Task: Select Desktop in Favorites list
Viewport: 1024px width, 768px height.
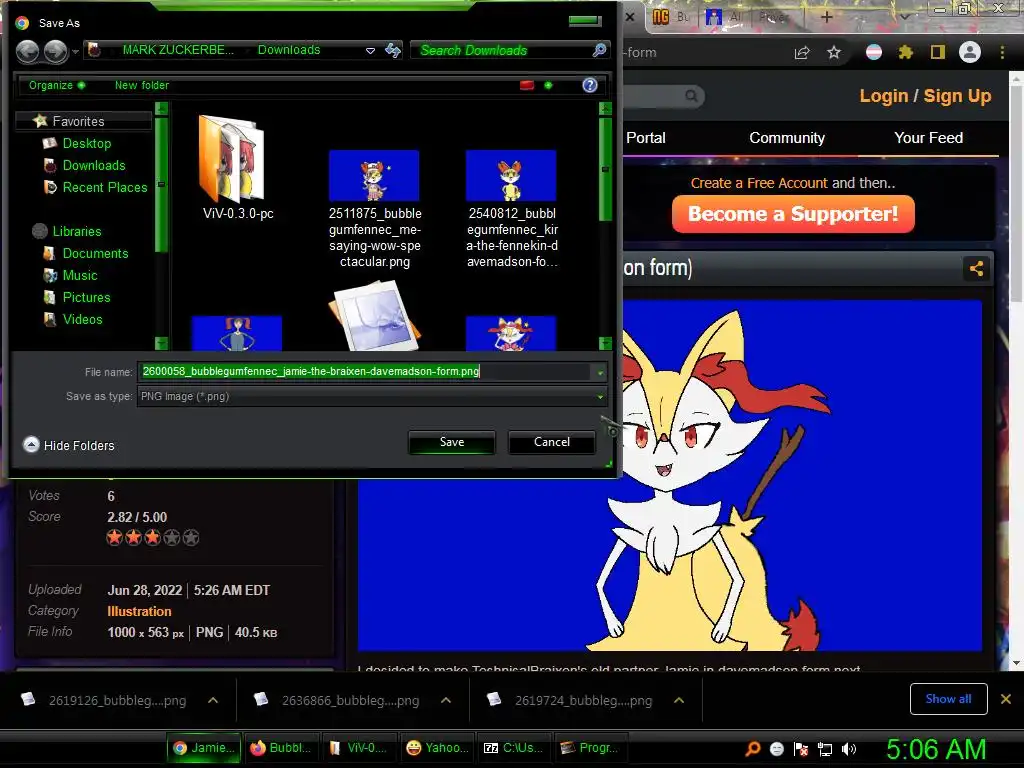Action: coord(87,143)
